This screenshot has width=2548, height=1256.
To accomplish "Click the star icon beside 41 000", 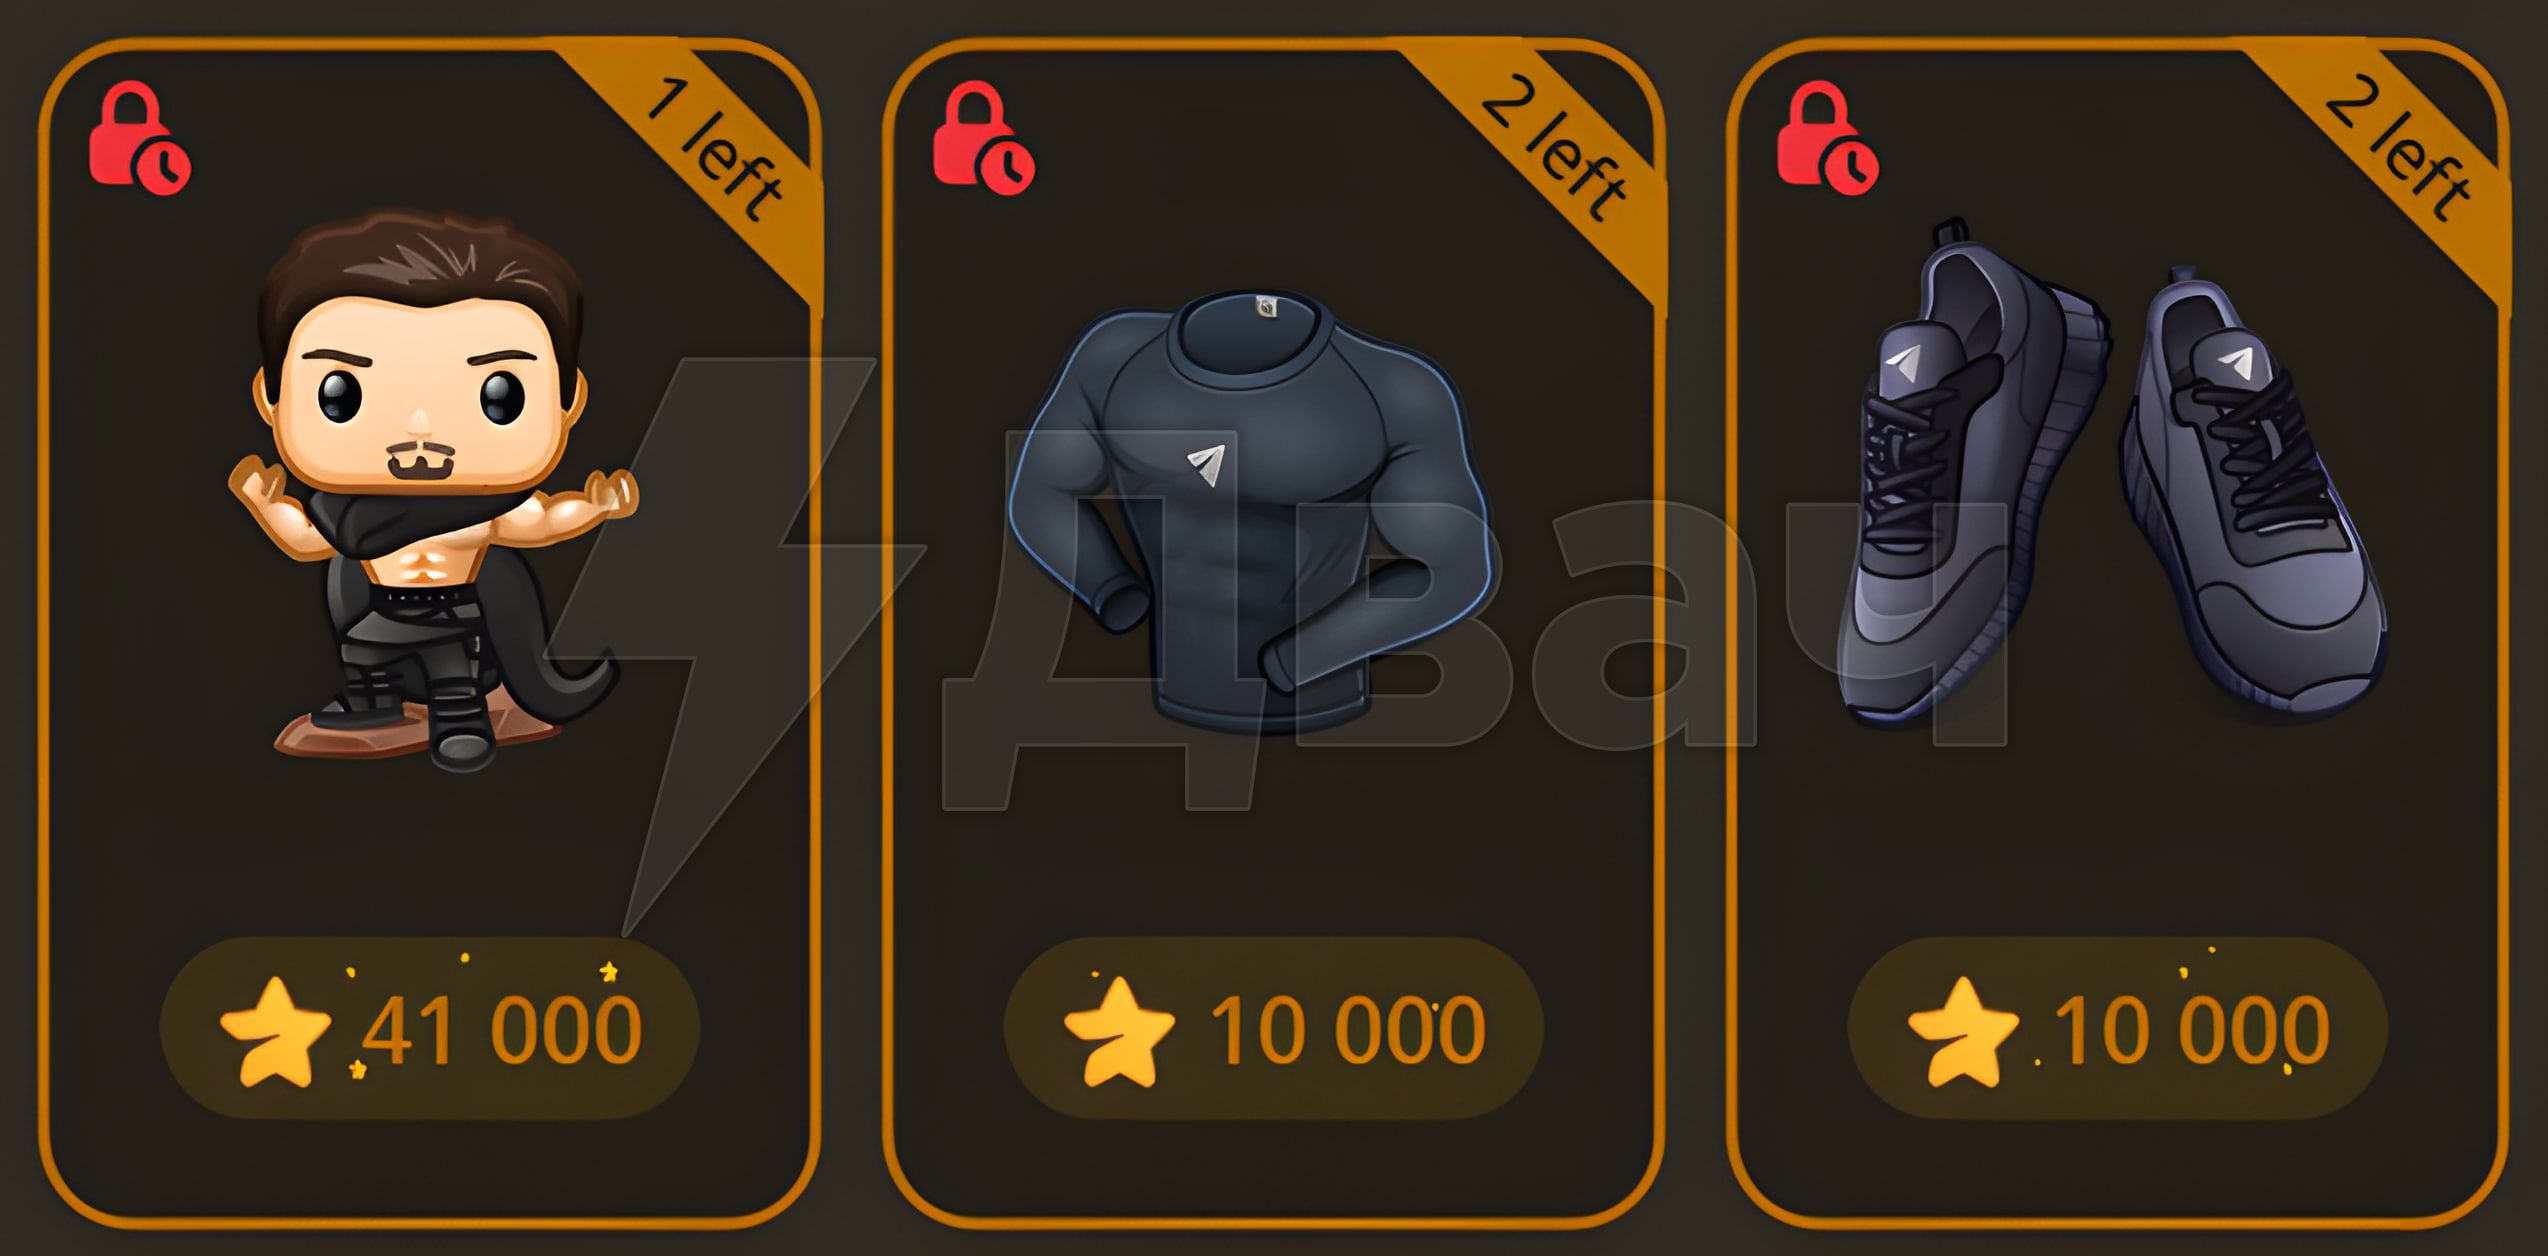I will 275,1032.
